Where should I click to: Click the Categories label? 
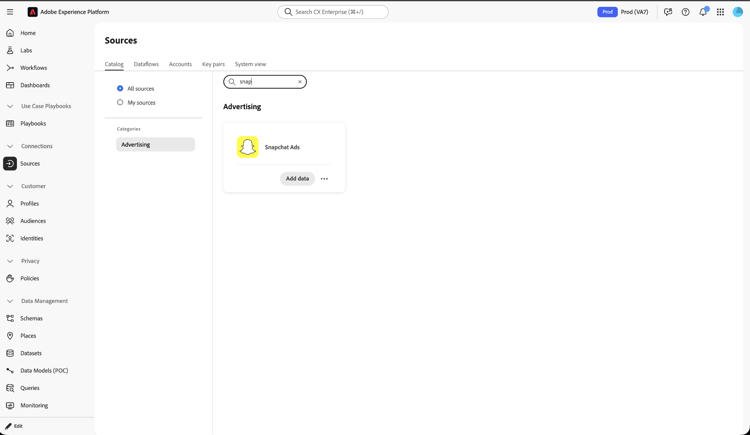point(129,129)
